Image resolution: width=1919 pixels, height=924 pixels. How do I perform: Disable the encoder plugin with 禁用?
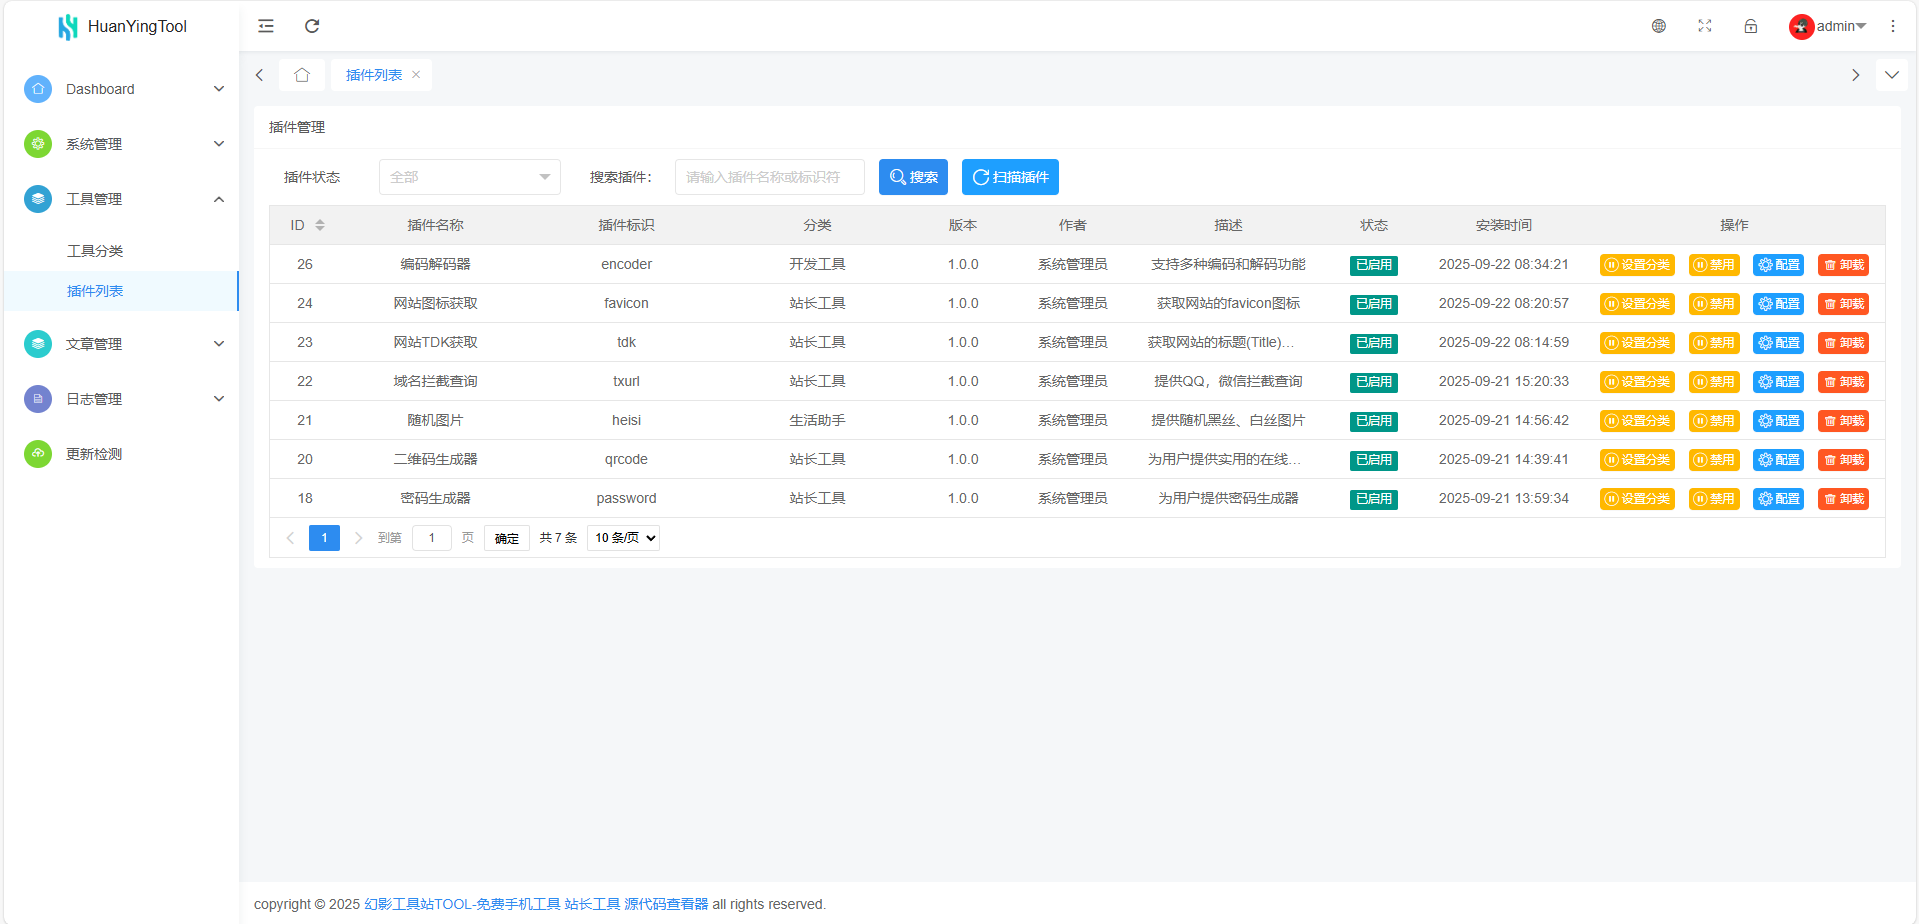click(x=1713, y=265)
